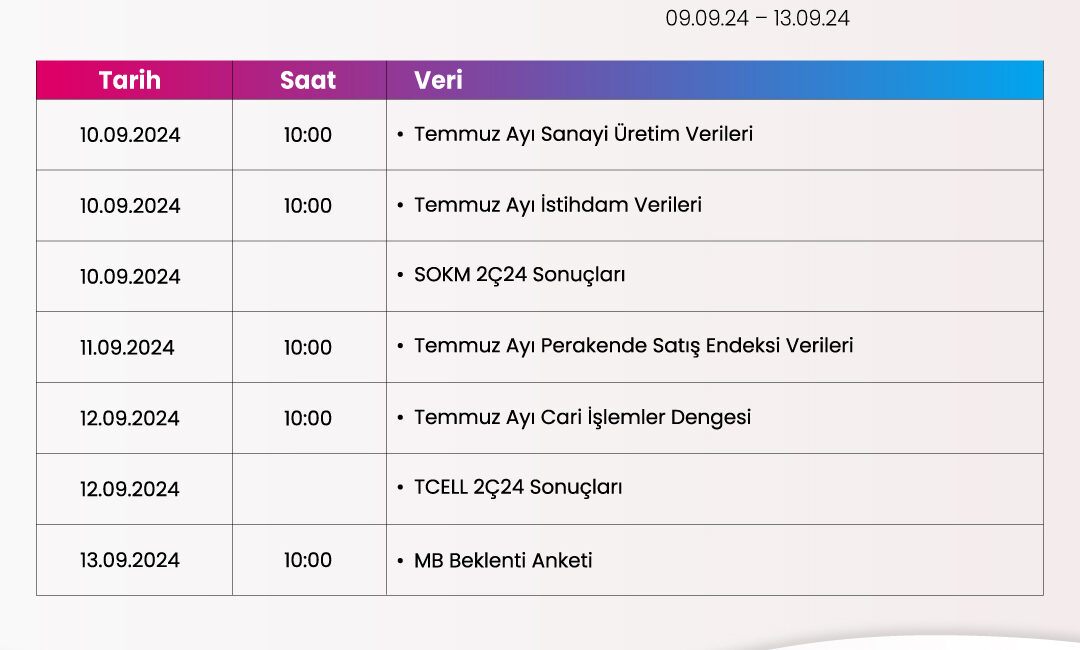Image resolution: width=1080 pixels, height=650 pixels.
Task: Select Temmuz Ayı Perakende Satış Endeksi Verileri
Action: click(x=634, y=346)
